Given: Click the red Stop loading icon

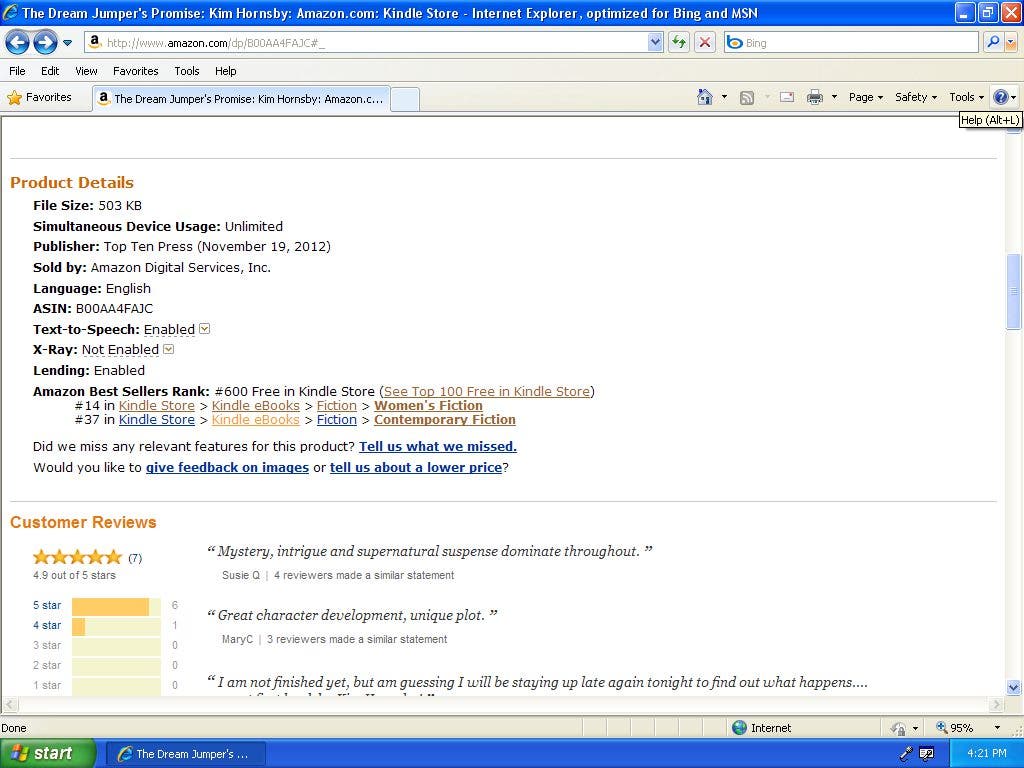Looking at the screenshot, I should point(705,42).
